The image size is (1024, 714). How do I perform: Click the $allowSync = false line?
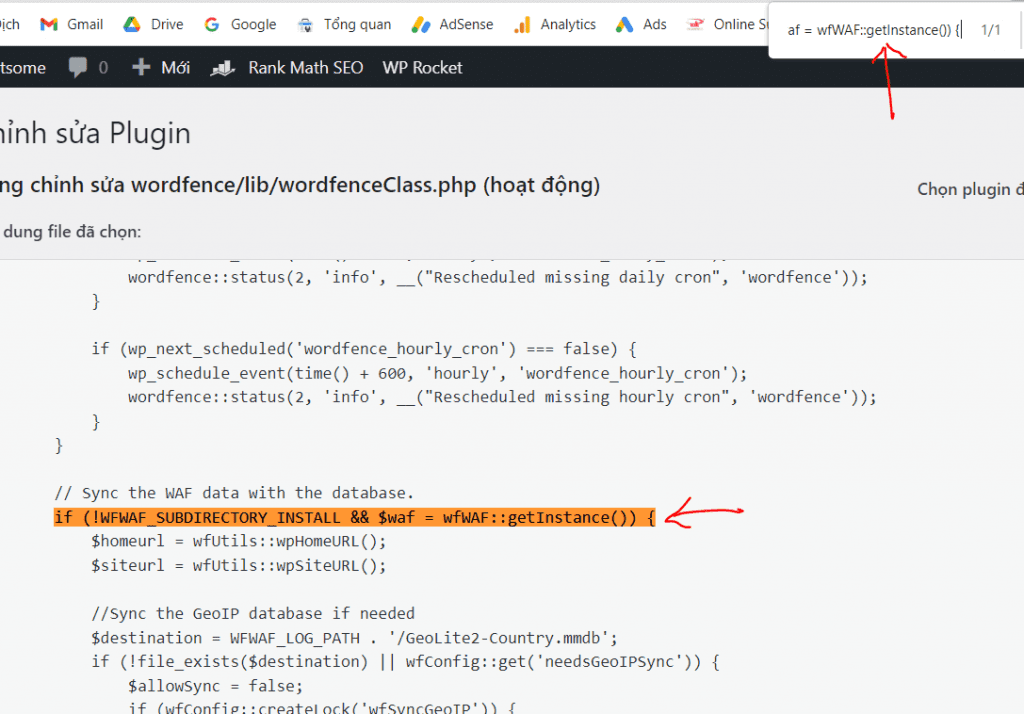pos(216,686)
